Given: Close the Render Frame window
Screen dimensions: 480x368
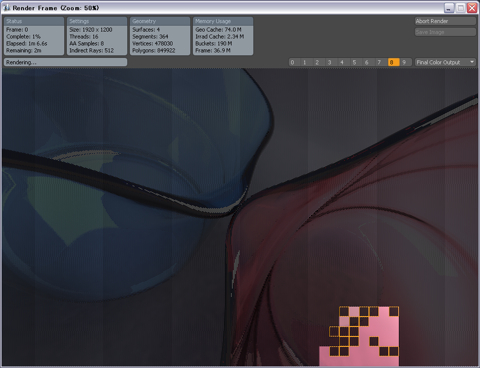Looking at the screenshot, I should pos(472,8).
